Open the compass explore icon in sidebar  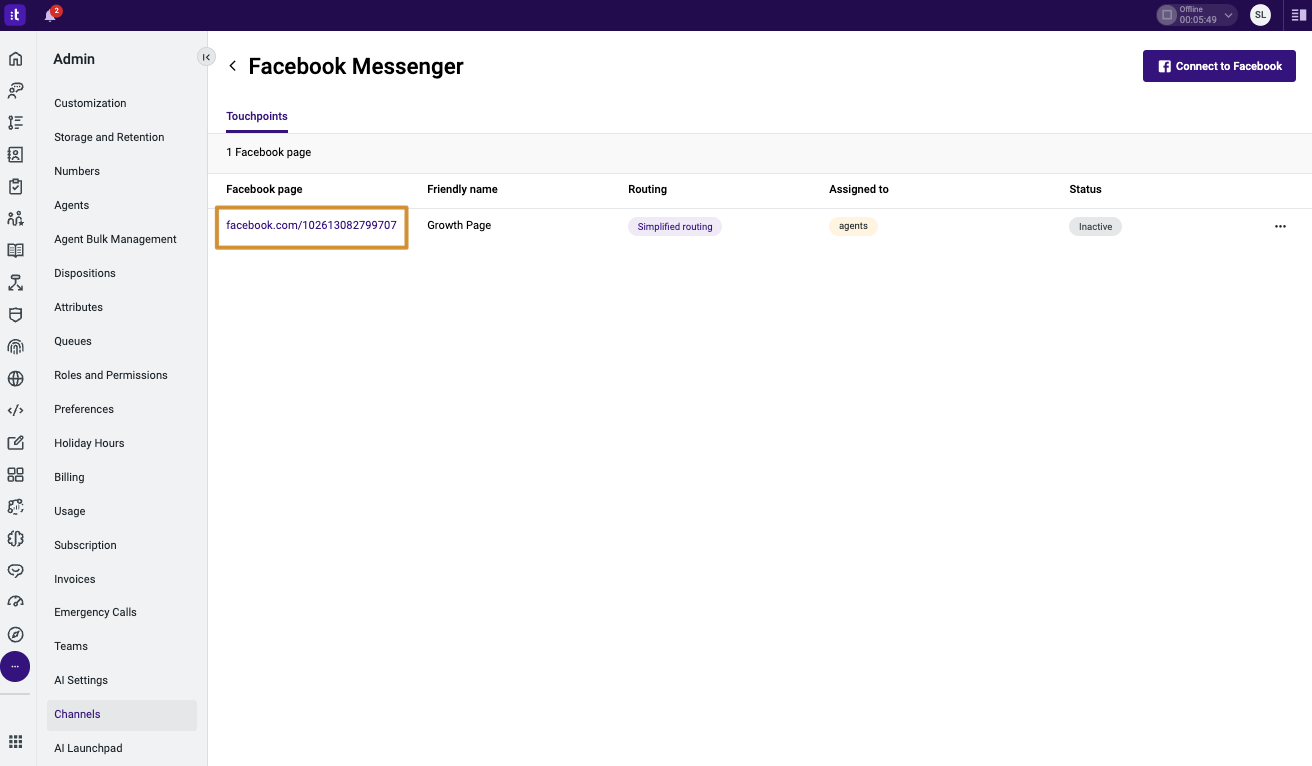pos(15,634)
